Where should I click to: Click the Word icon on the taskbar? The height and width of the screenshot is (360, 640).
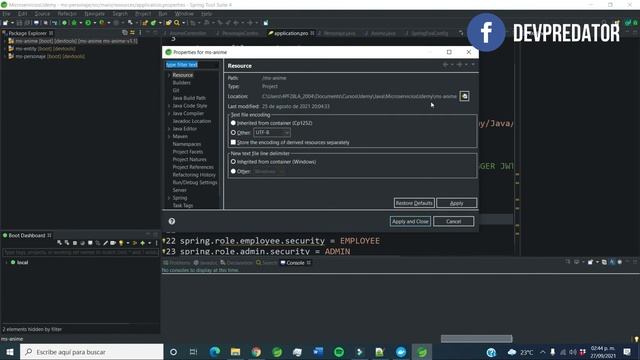318,351
